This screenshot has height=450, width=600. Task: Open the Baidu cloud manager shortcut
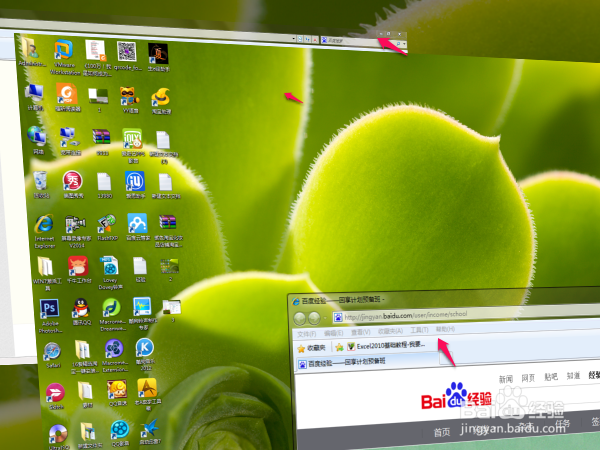pyautogui.click(x=138, y=227)
